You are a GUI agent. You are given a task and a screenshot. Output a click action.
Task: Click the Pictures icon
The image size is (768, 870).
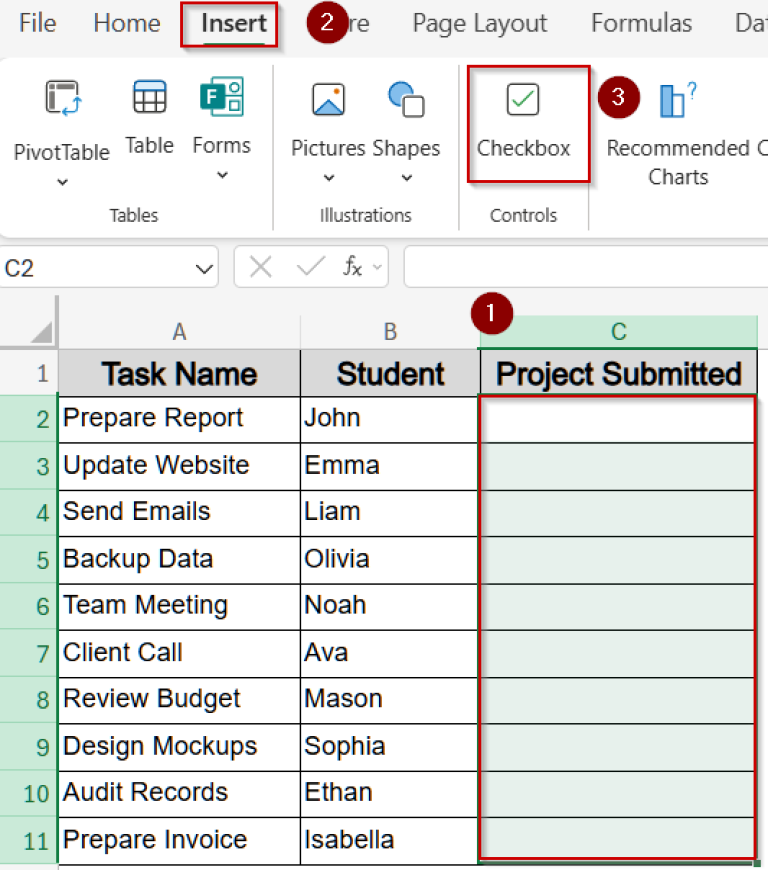(x=328, y=100)
